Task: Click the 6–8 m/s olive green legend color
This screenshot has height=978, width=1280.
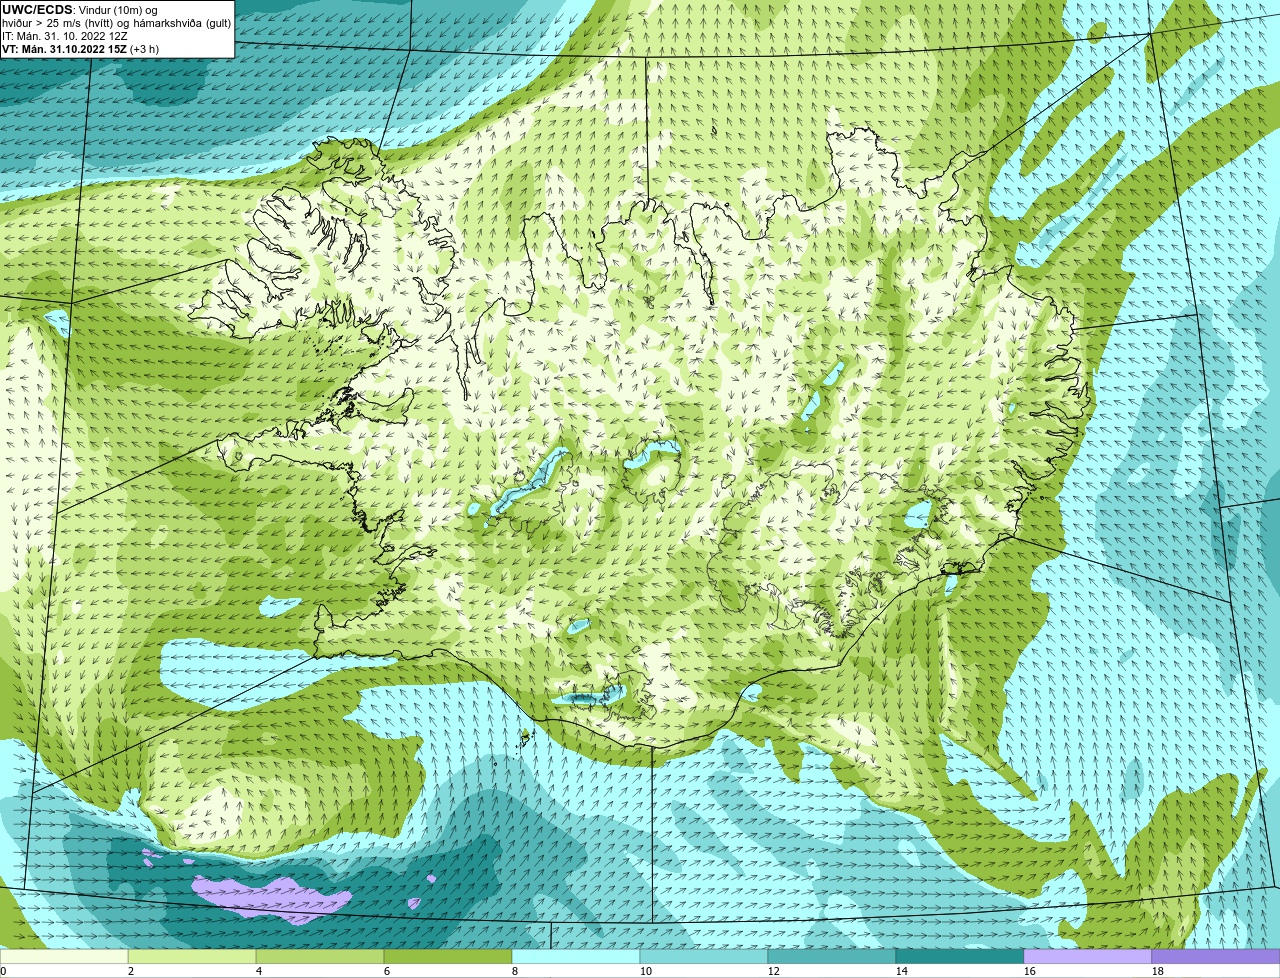Action: 448,956
